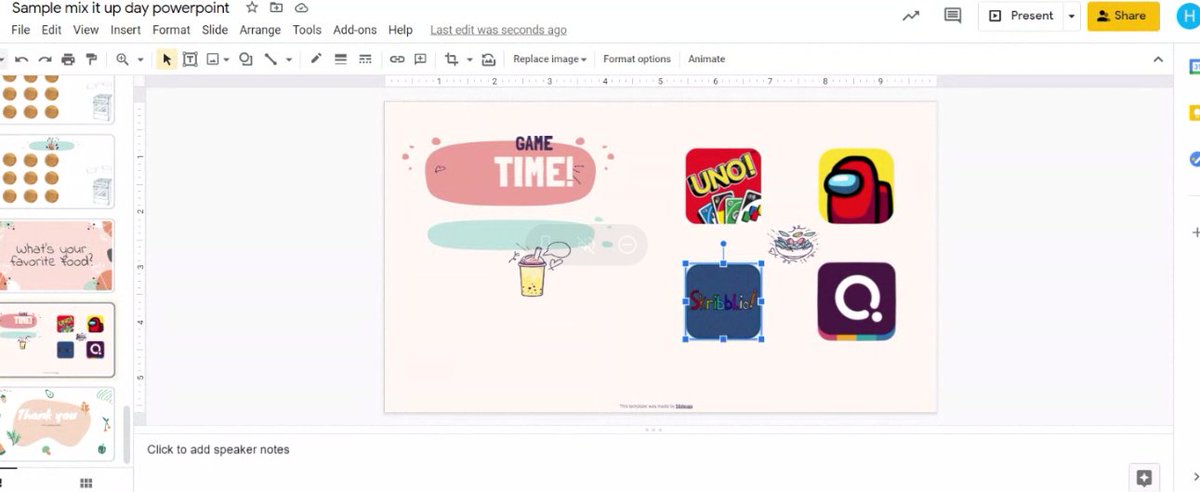The width and height of the screenshot is (1200, 492).
Task: Select the Text box tool
Action: pyautogui.click(x=190, y=59)
